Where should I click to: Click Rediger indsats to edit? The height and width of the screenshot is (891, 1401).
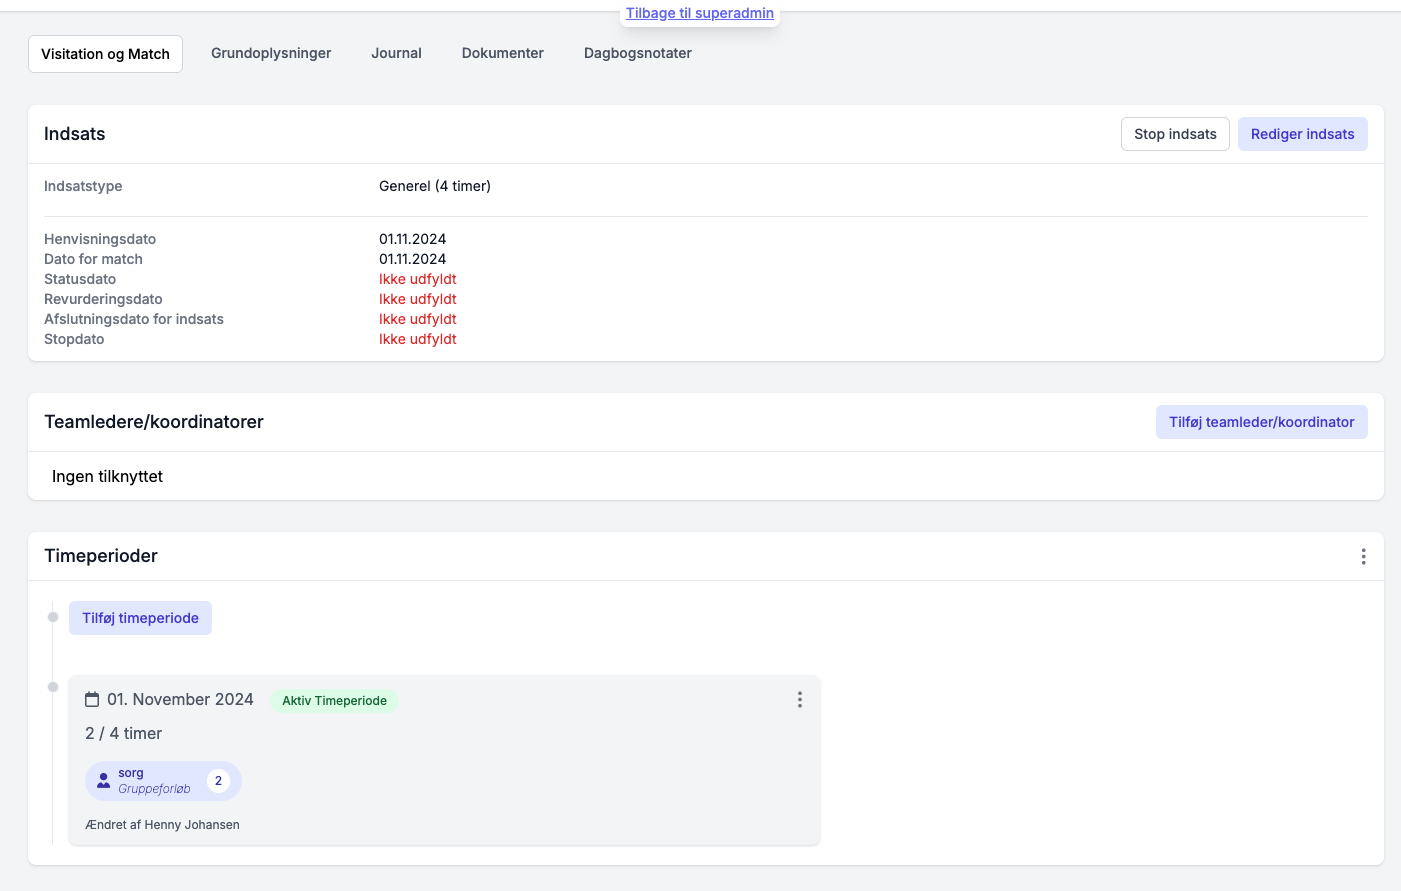[1302, 134]
